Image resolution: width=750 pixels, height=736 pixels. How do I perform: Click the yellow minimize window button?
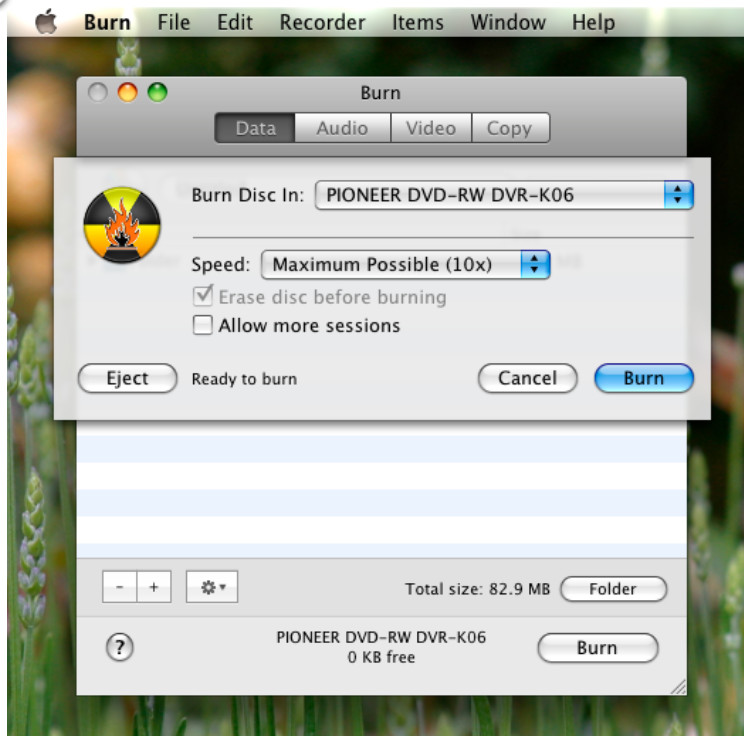click(128, 92)
